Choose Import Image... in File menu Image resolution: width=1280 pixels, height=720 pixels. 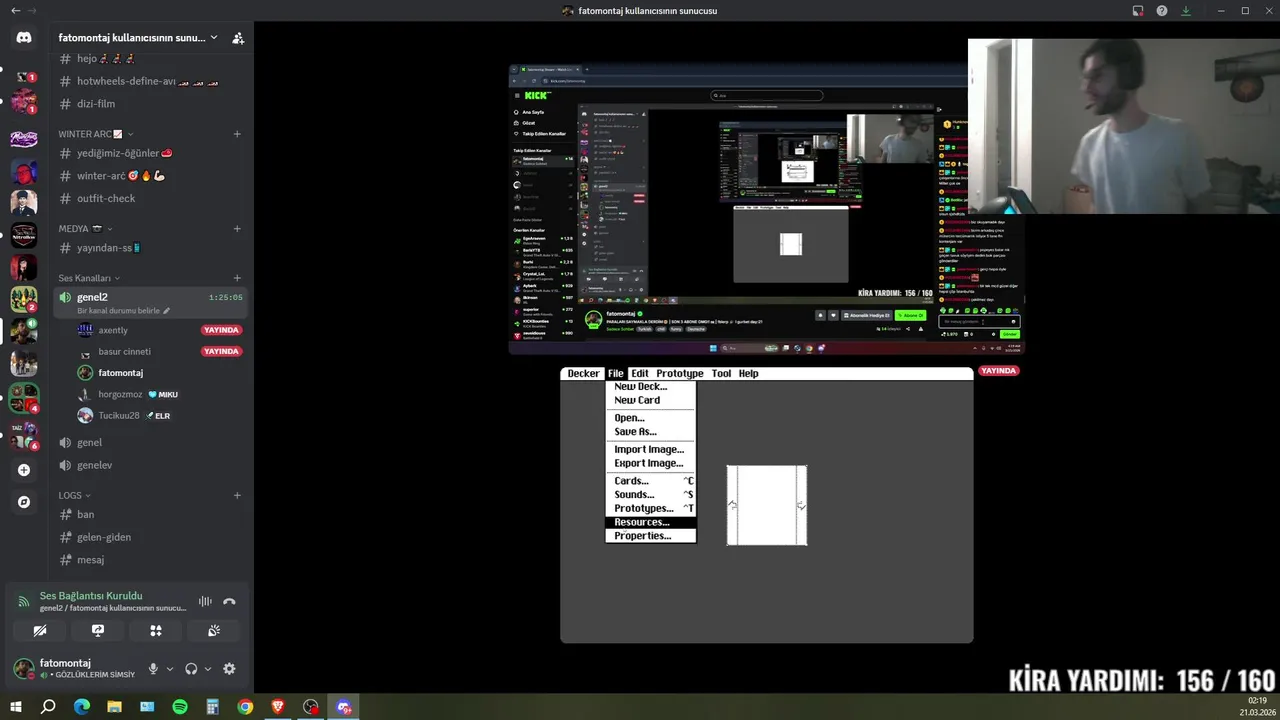(x=650, y=449)
